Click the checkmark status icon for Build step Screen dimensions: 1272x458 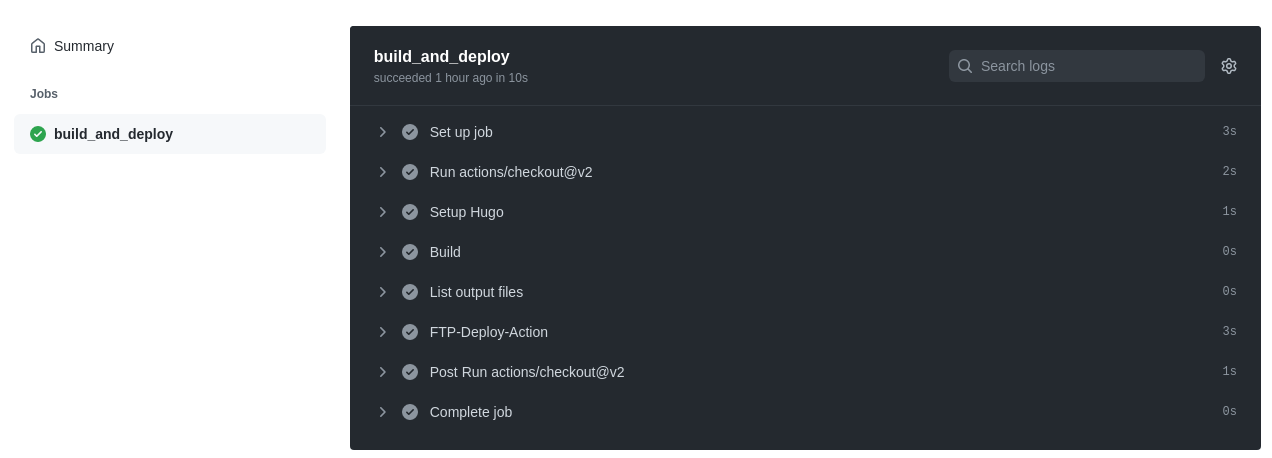(x=410, y=252)
